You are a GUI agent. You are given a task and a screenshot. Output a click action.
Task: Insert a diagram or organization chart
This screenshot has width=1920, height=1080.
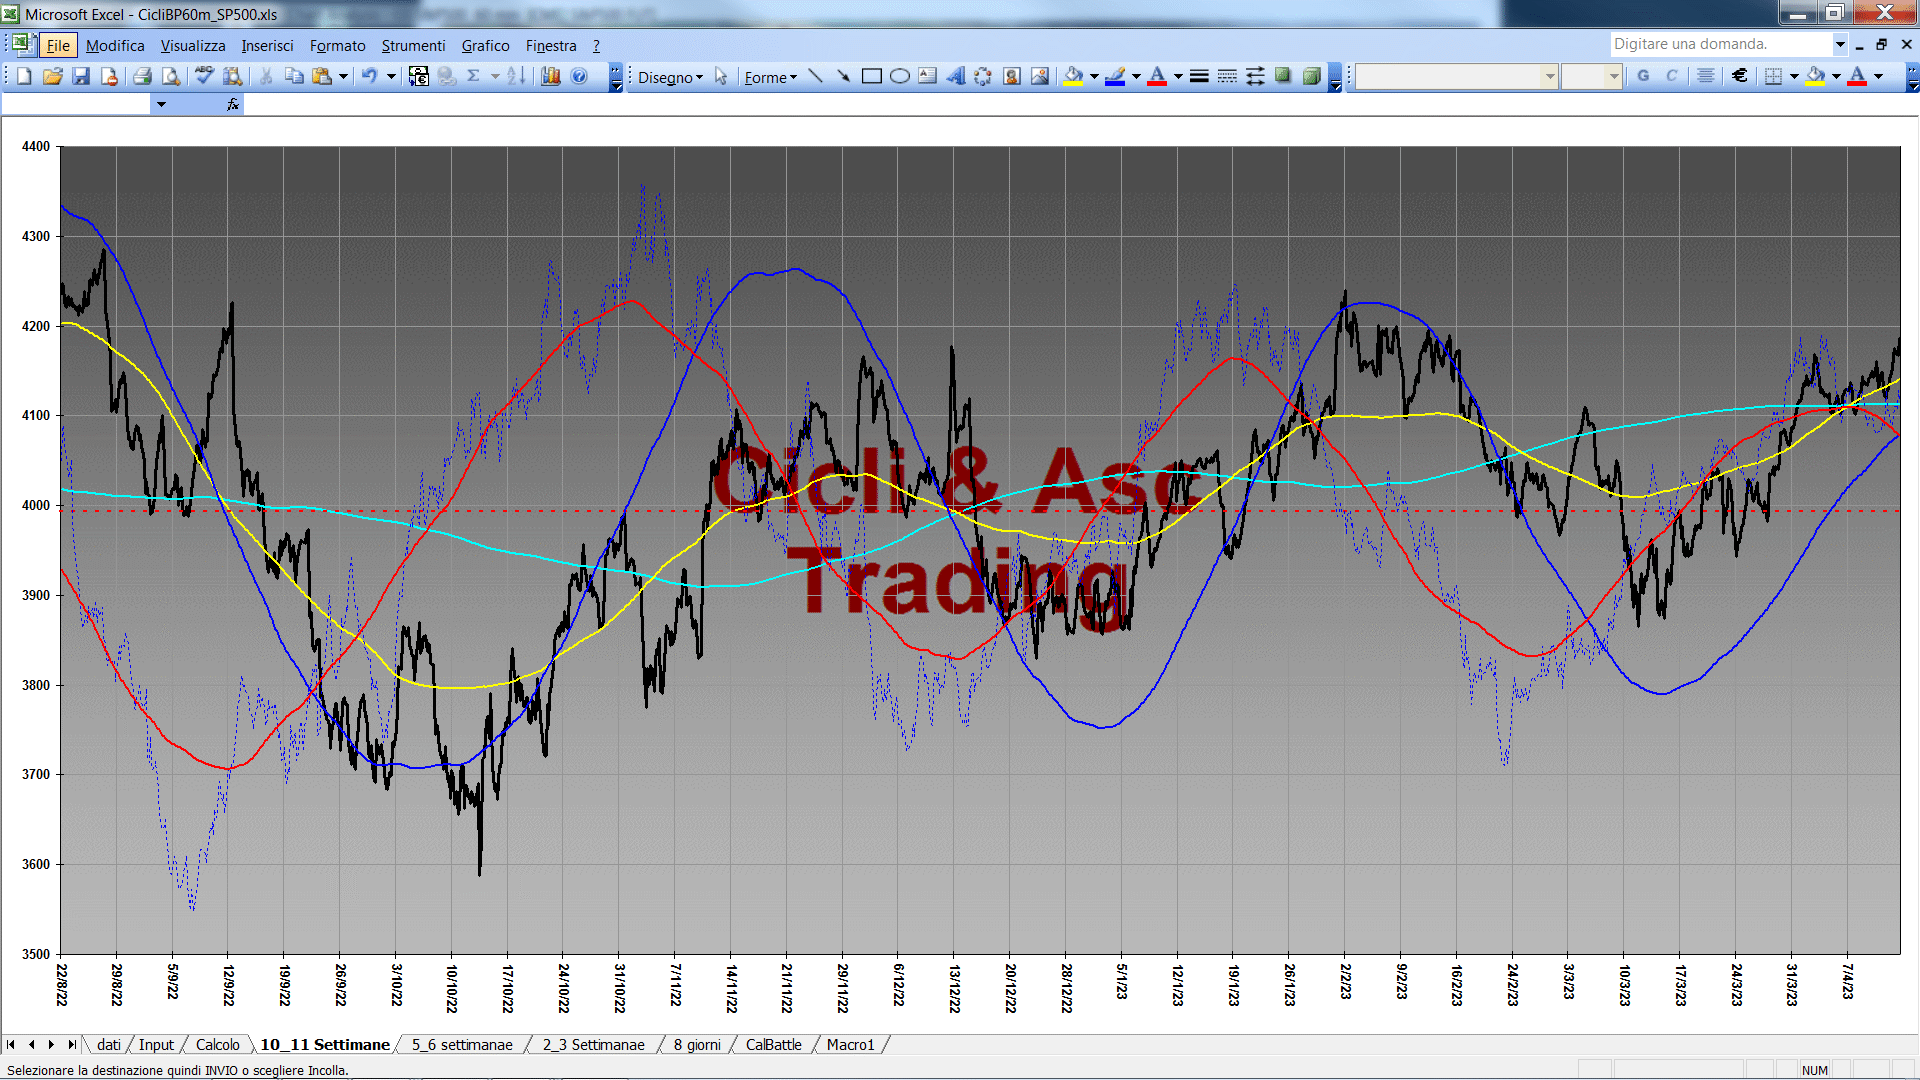click(984, 76)
